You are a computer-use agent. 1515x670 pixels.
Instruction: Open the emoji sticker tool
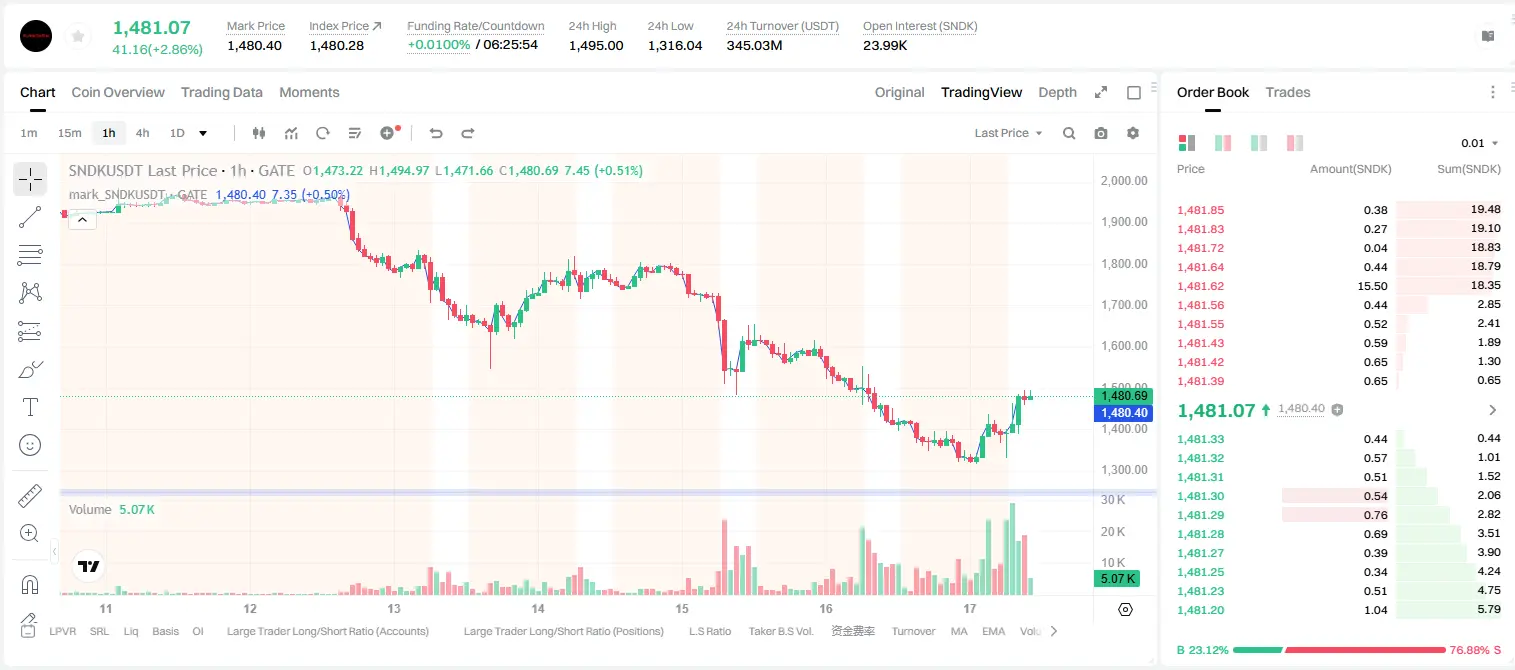pos(30,445)
